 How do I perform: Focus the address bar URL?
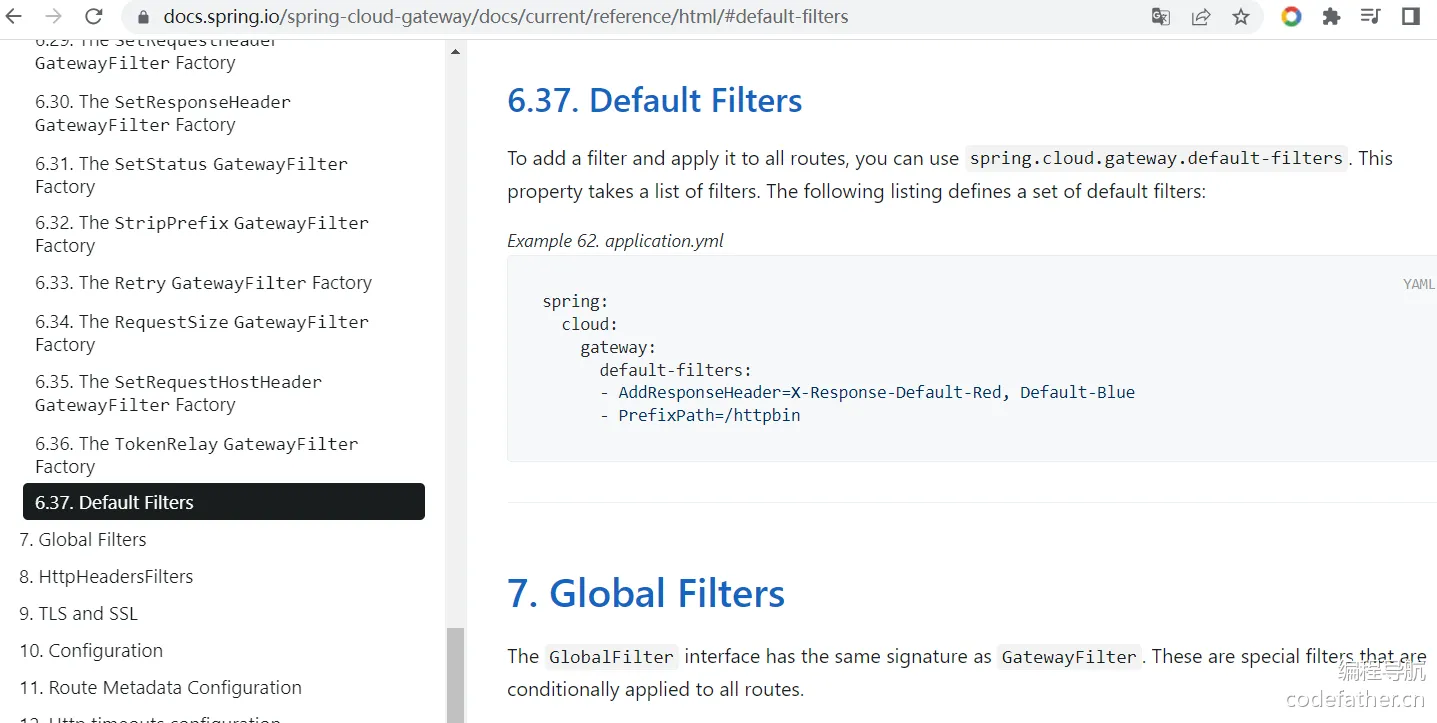click(x=506, y=17)
